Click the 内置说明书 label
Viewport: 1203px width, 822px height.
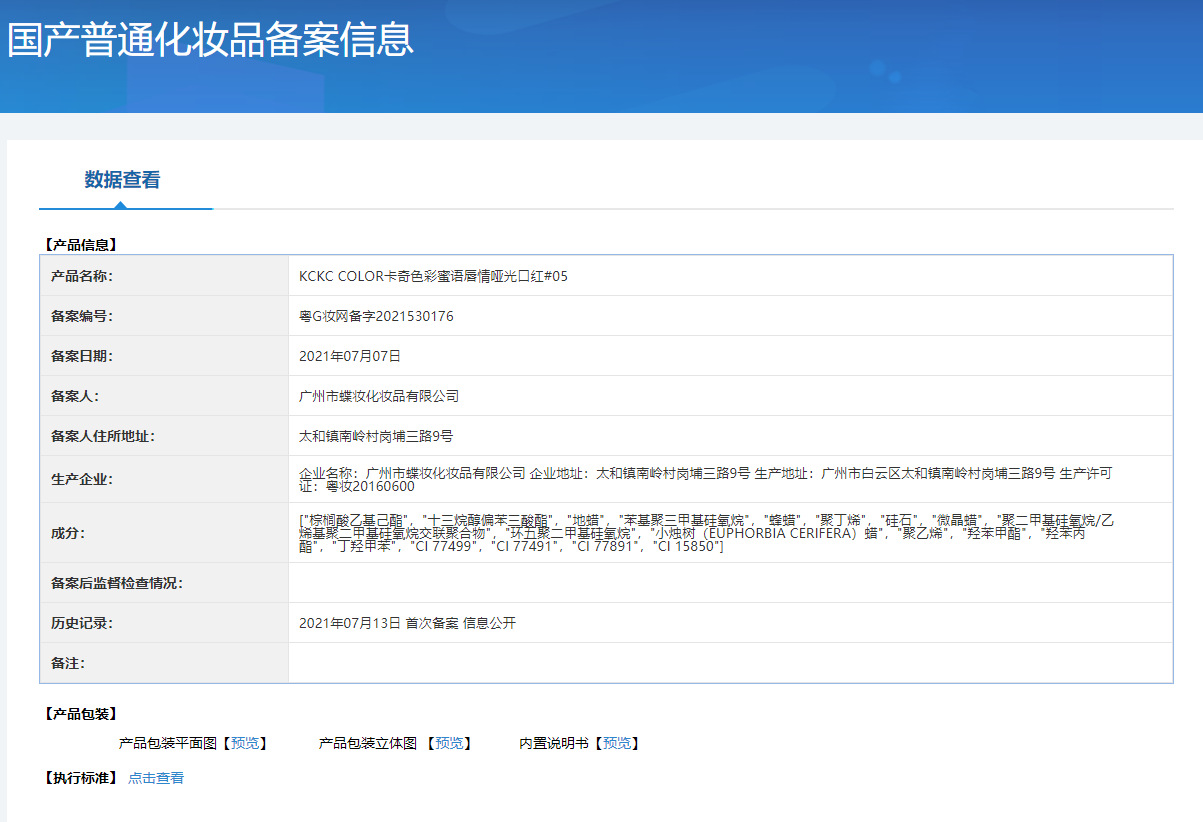[554, 744]
